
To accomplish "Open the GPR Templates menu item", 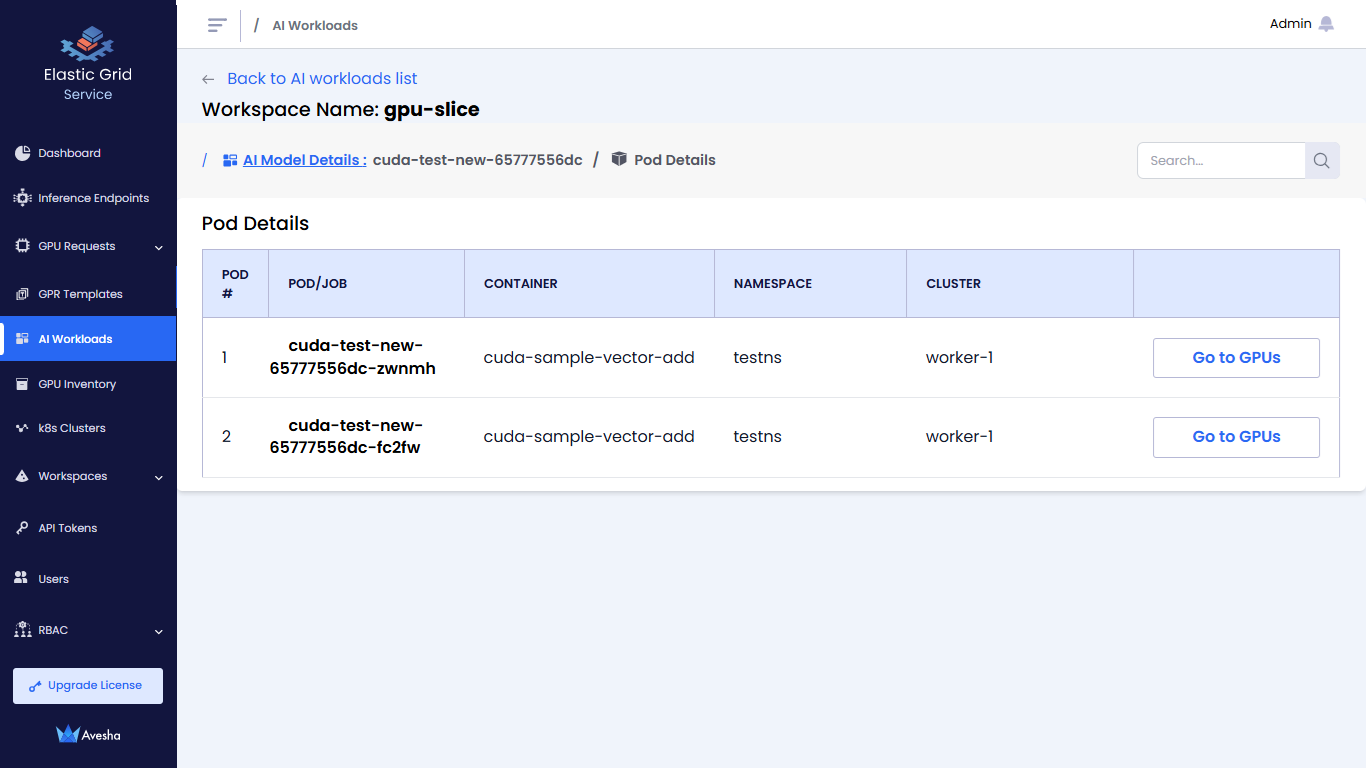I will click(x=80, y=294).
